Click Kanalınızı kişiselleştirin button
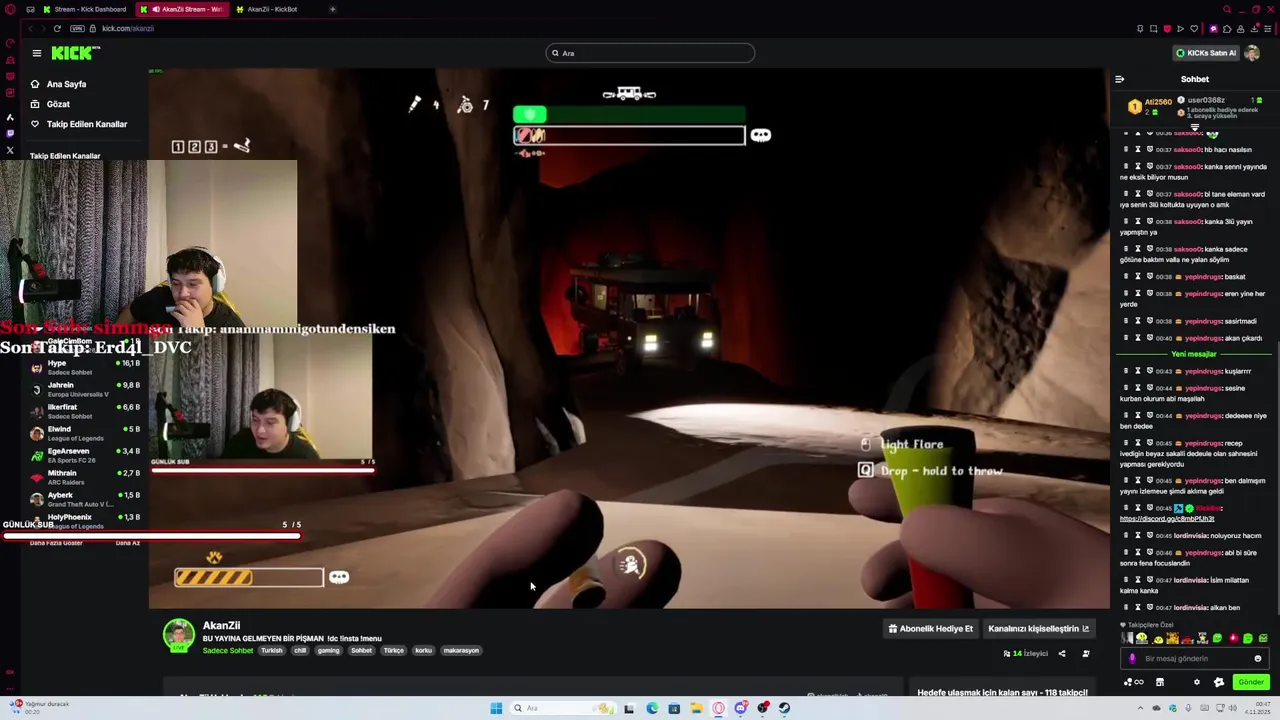 pyautogui.click(x=1038, y=629)
